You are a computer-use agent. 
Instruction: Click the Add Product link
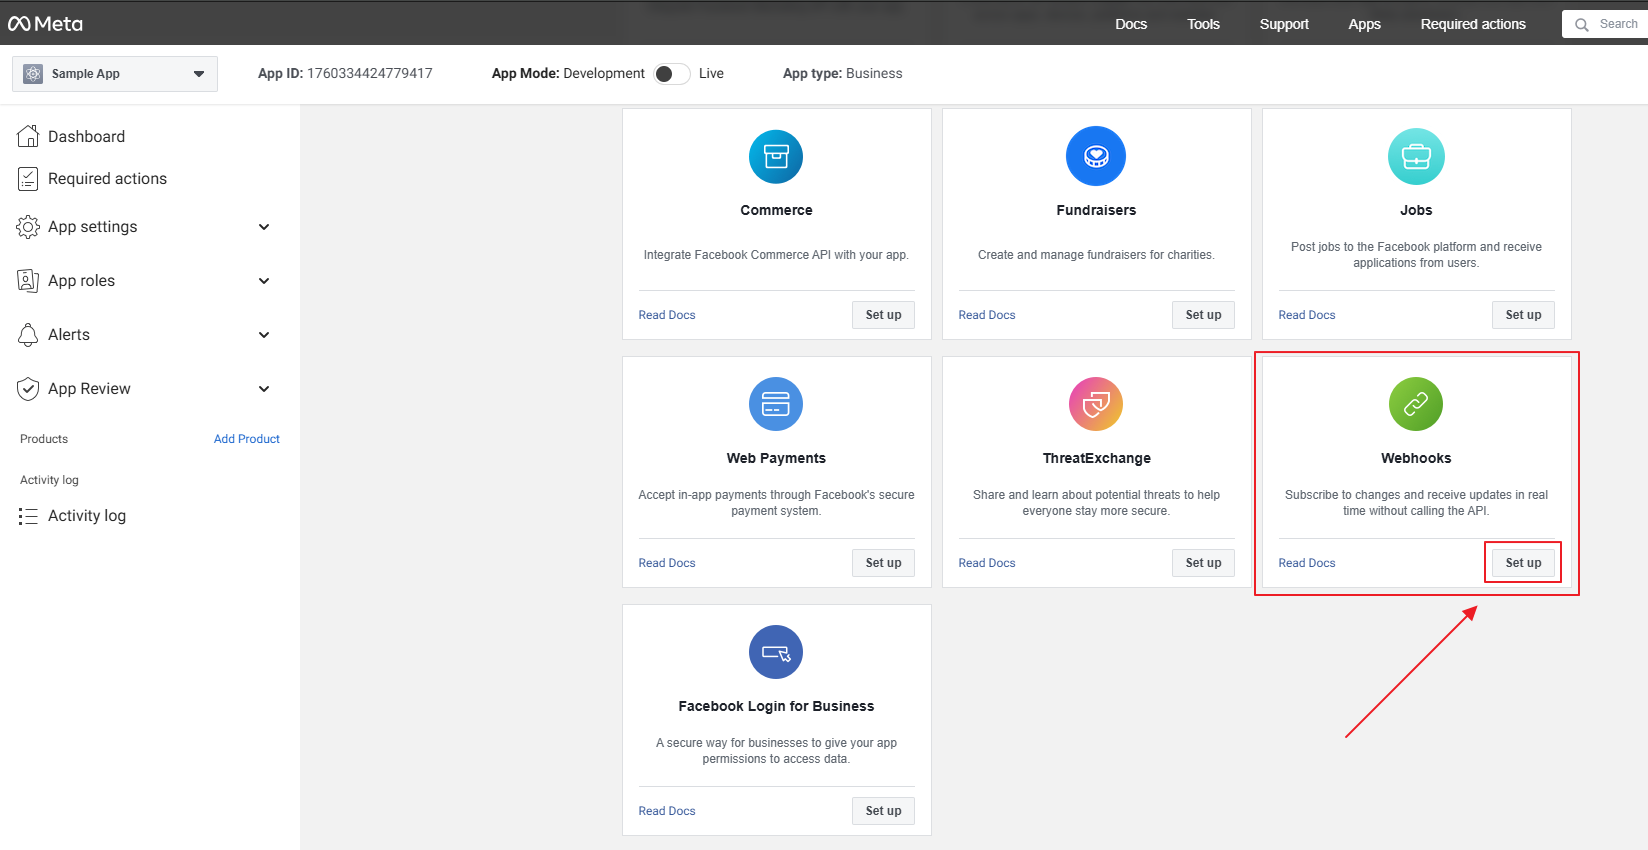[x=247, y=439]
